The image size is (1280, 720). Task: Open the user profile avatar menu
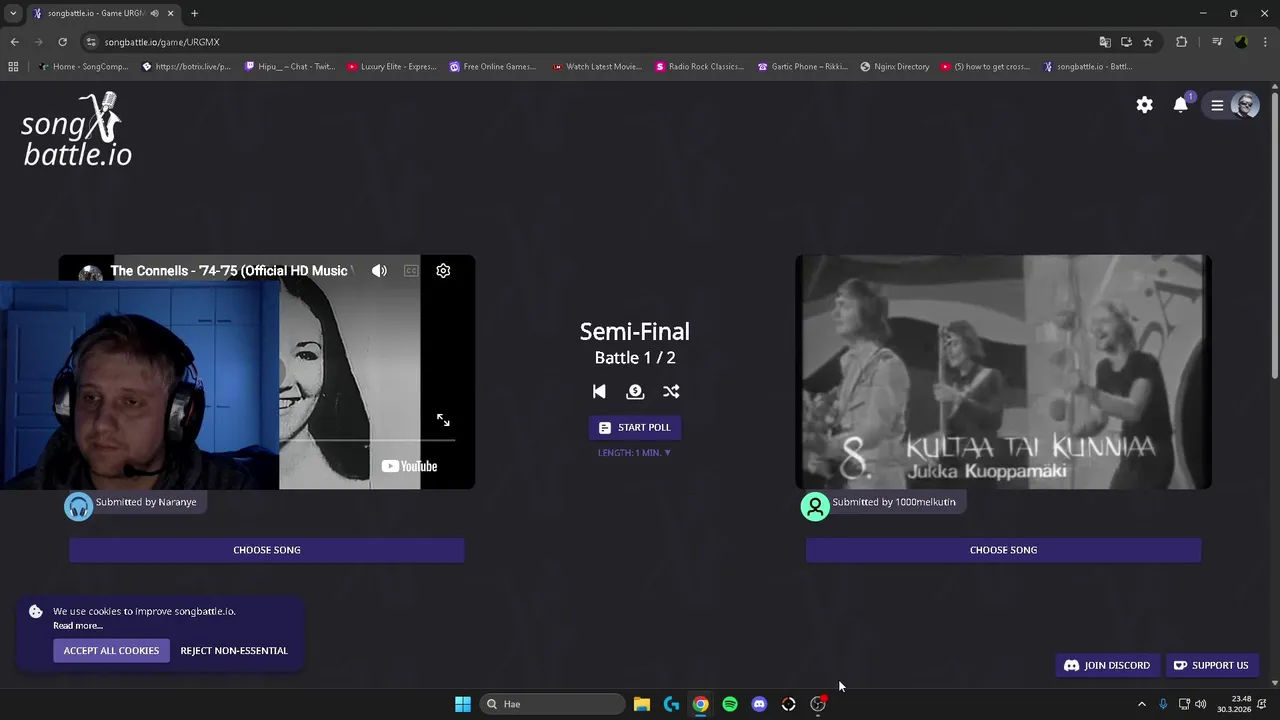[1245, 105]
